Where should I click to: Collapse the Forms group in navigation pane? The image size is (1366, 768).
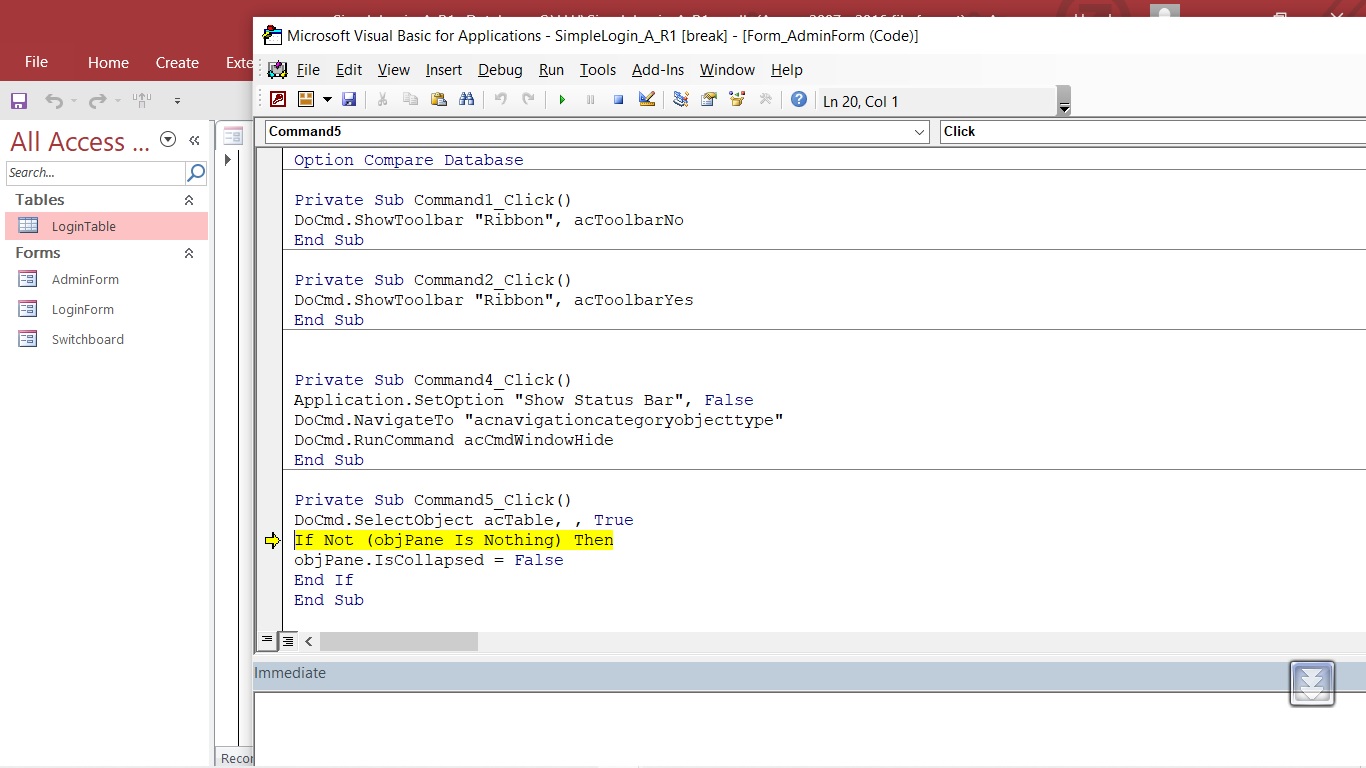pos(189,253)
